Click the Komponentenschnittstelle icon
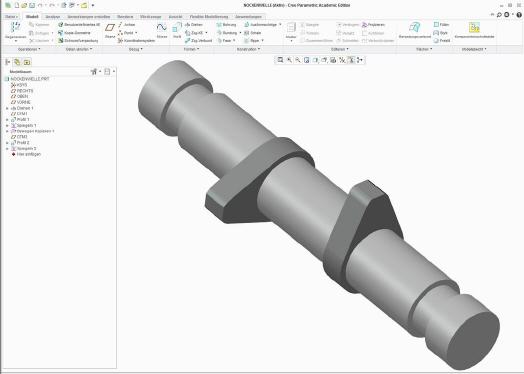Viewport: 524px width, 374px height. pos(474,30)
